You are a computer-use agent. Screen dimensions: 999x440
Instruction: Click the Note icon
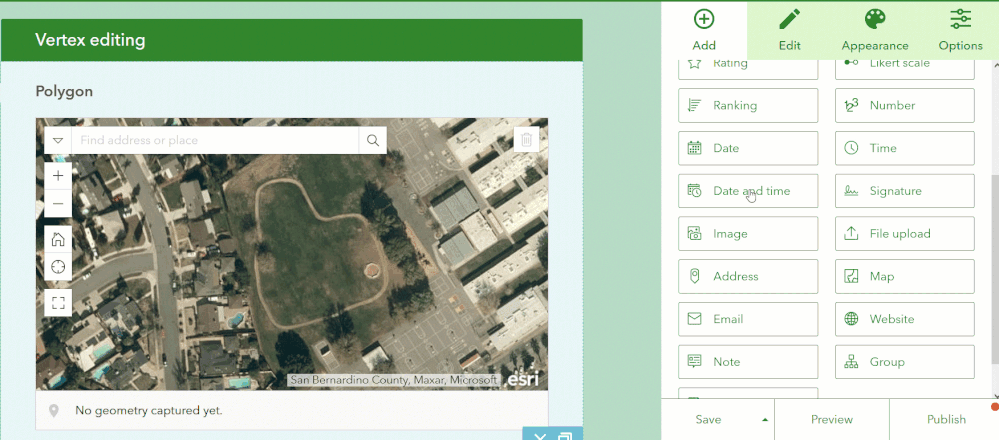[x=694, y=362]
